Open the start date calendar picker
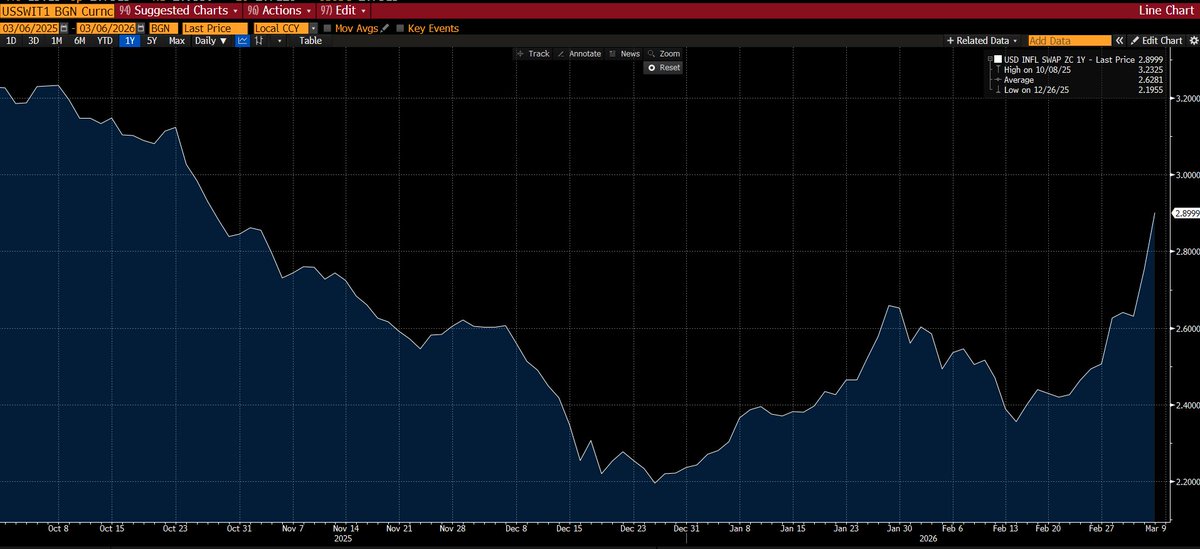 click(64, 28)
